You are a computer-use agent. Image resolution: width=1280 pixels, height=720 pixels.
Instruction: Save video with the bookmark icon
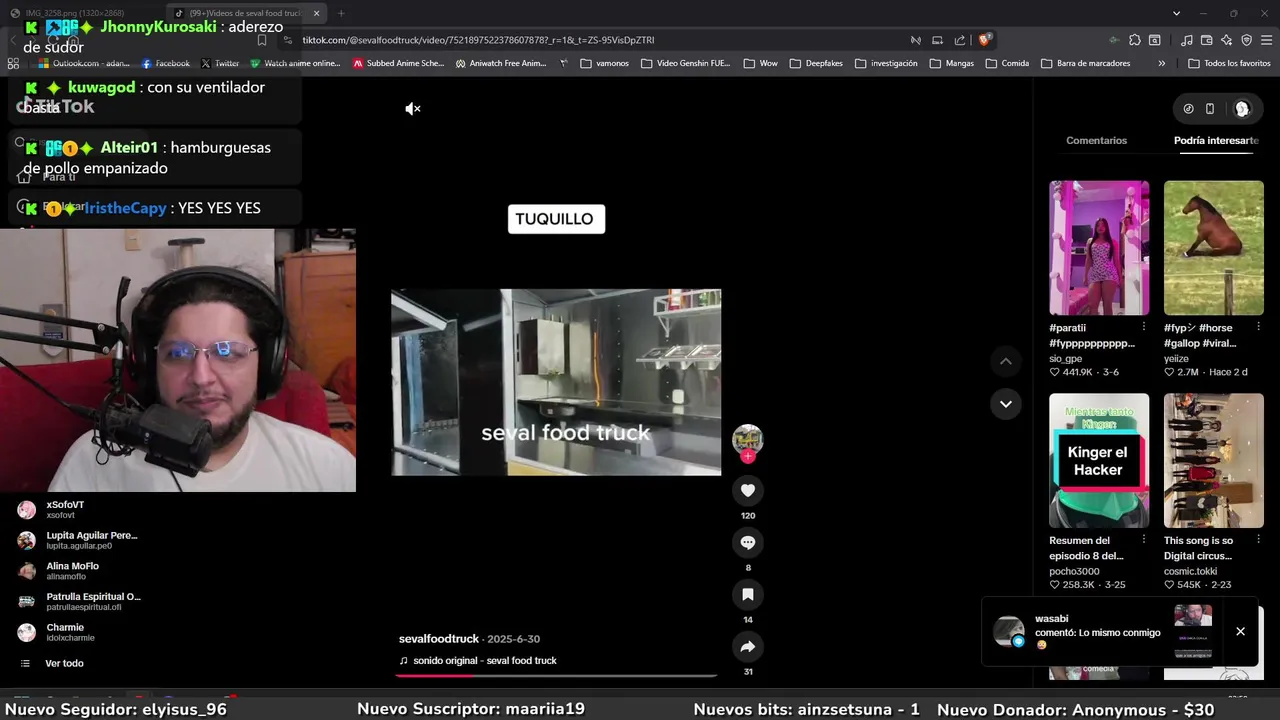coord(747,594)
